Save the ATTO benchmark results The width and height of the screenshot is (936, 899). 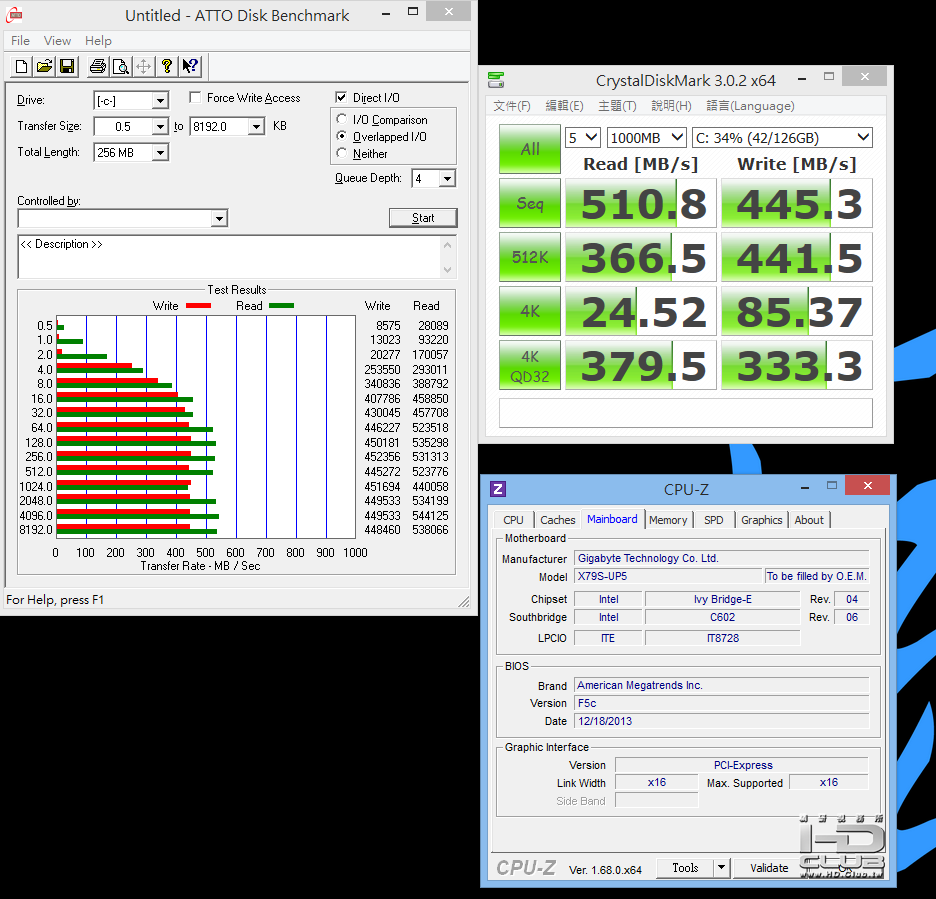click(67, 66)
